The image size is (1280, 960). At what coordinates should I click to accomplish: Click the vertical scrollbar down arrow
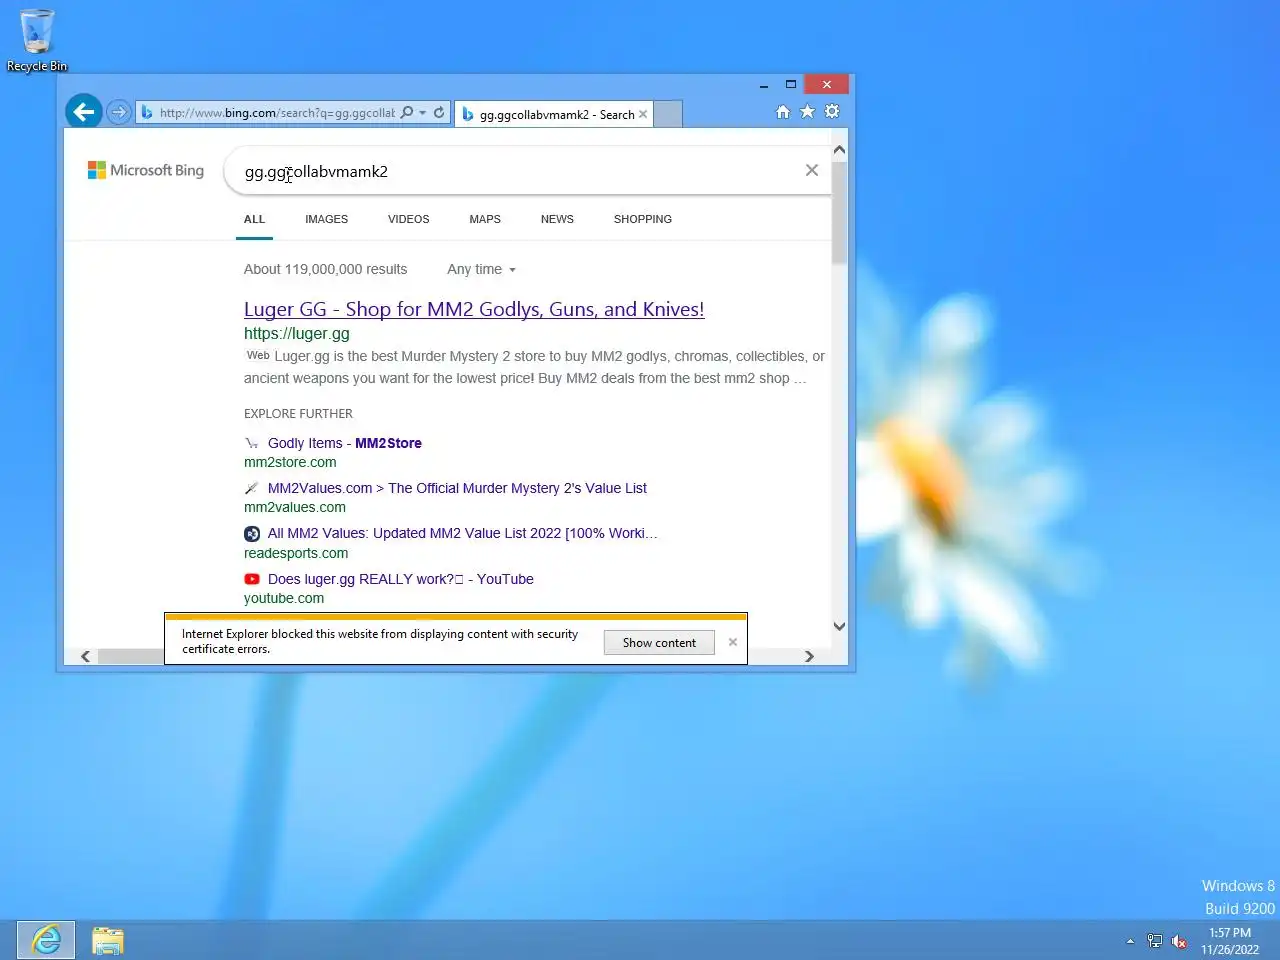[839, 627]
